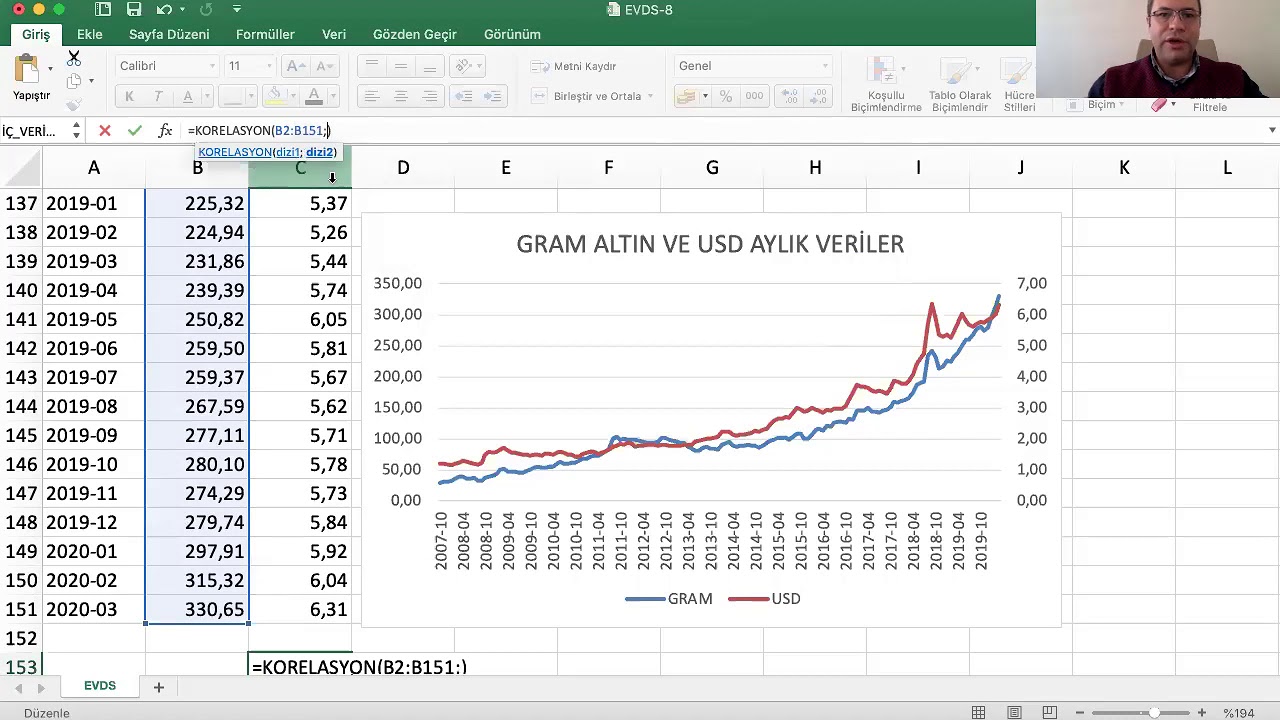This screenshot has height=720, width=1280.
Task: Open the font size 11 dropdown
Action: coord(270,66)
